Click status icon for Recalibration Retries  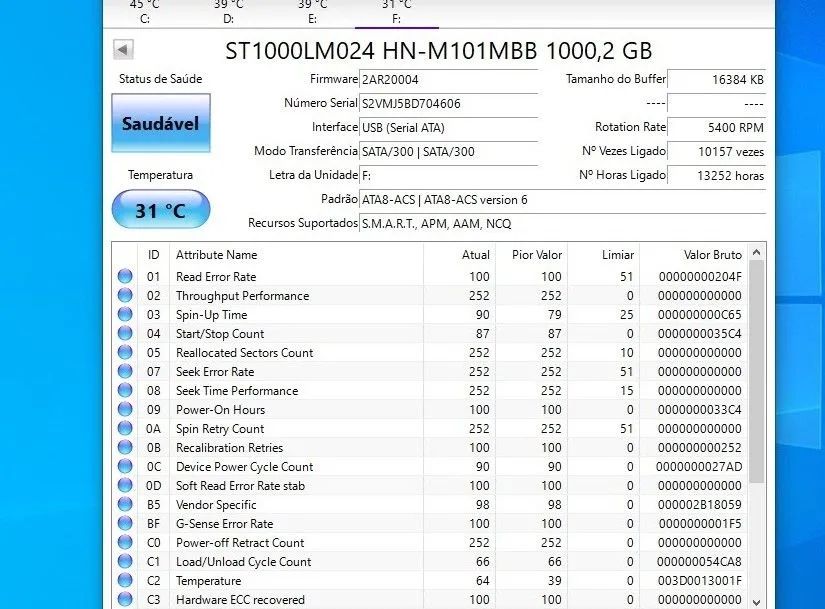pos(125,447)
